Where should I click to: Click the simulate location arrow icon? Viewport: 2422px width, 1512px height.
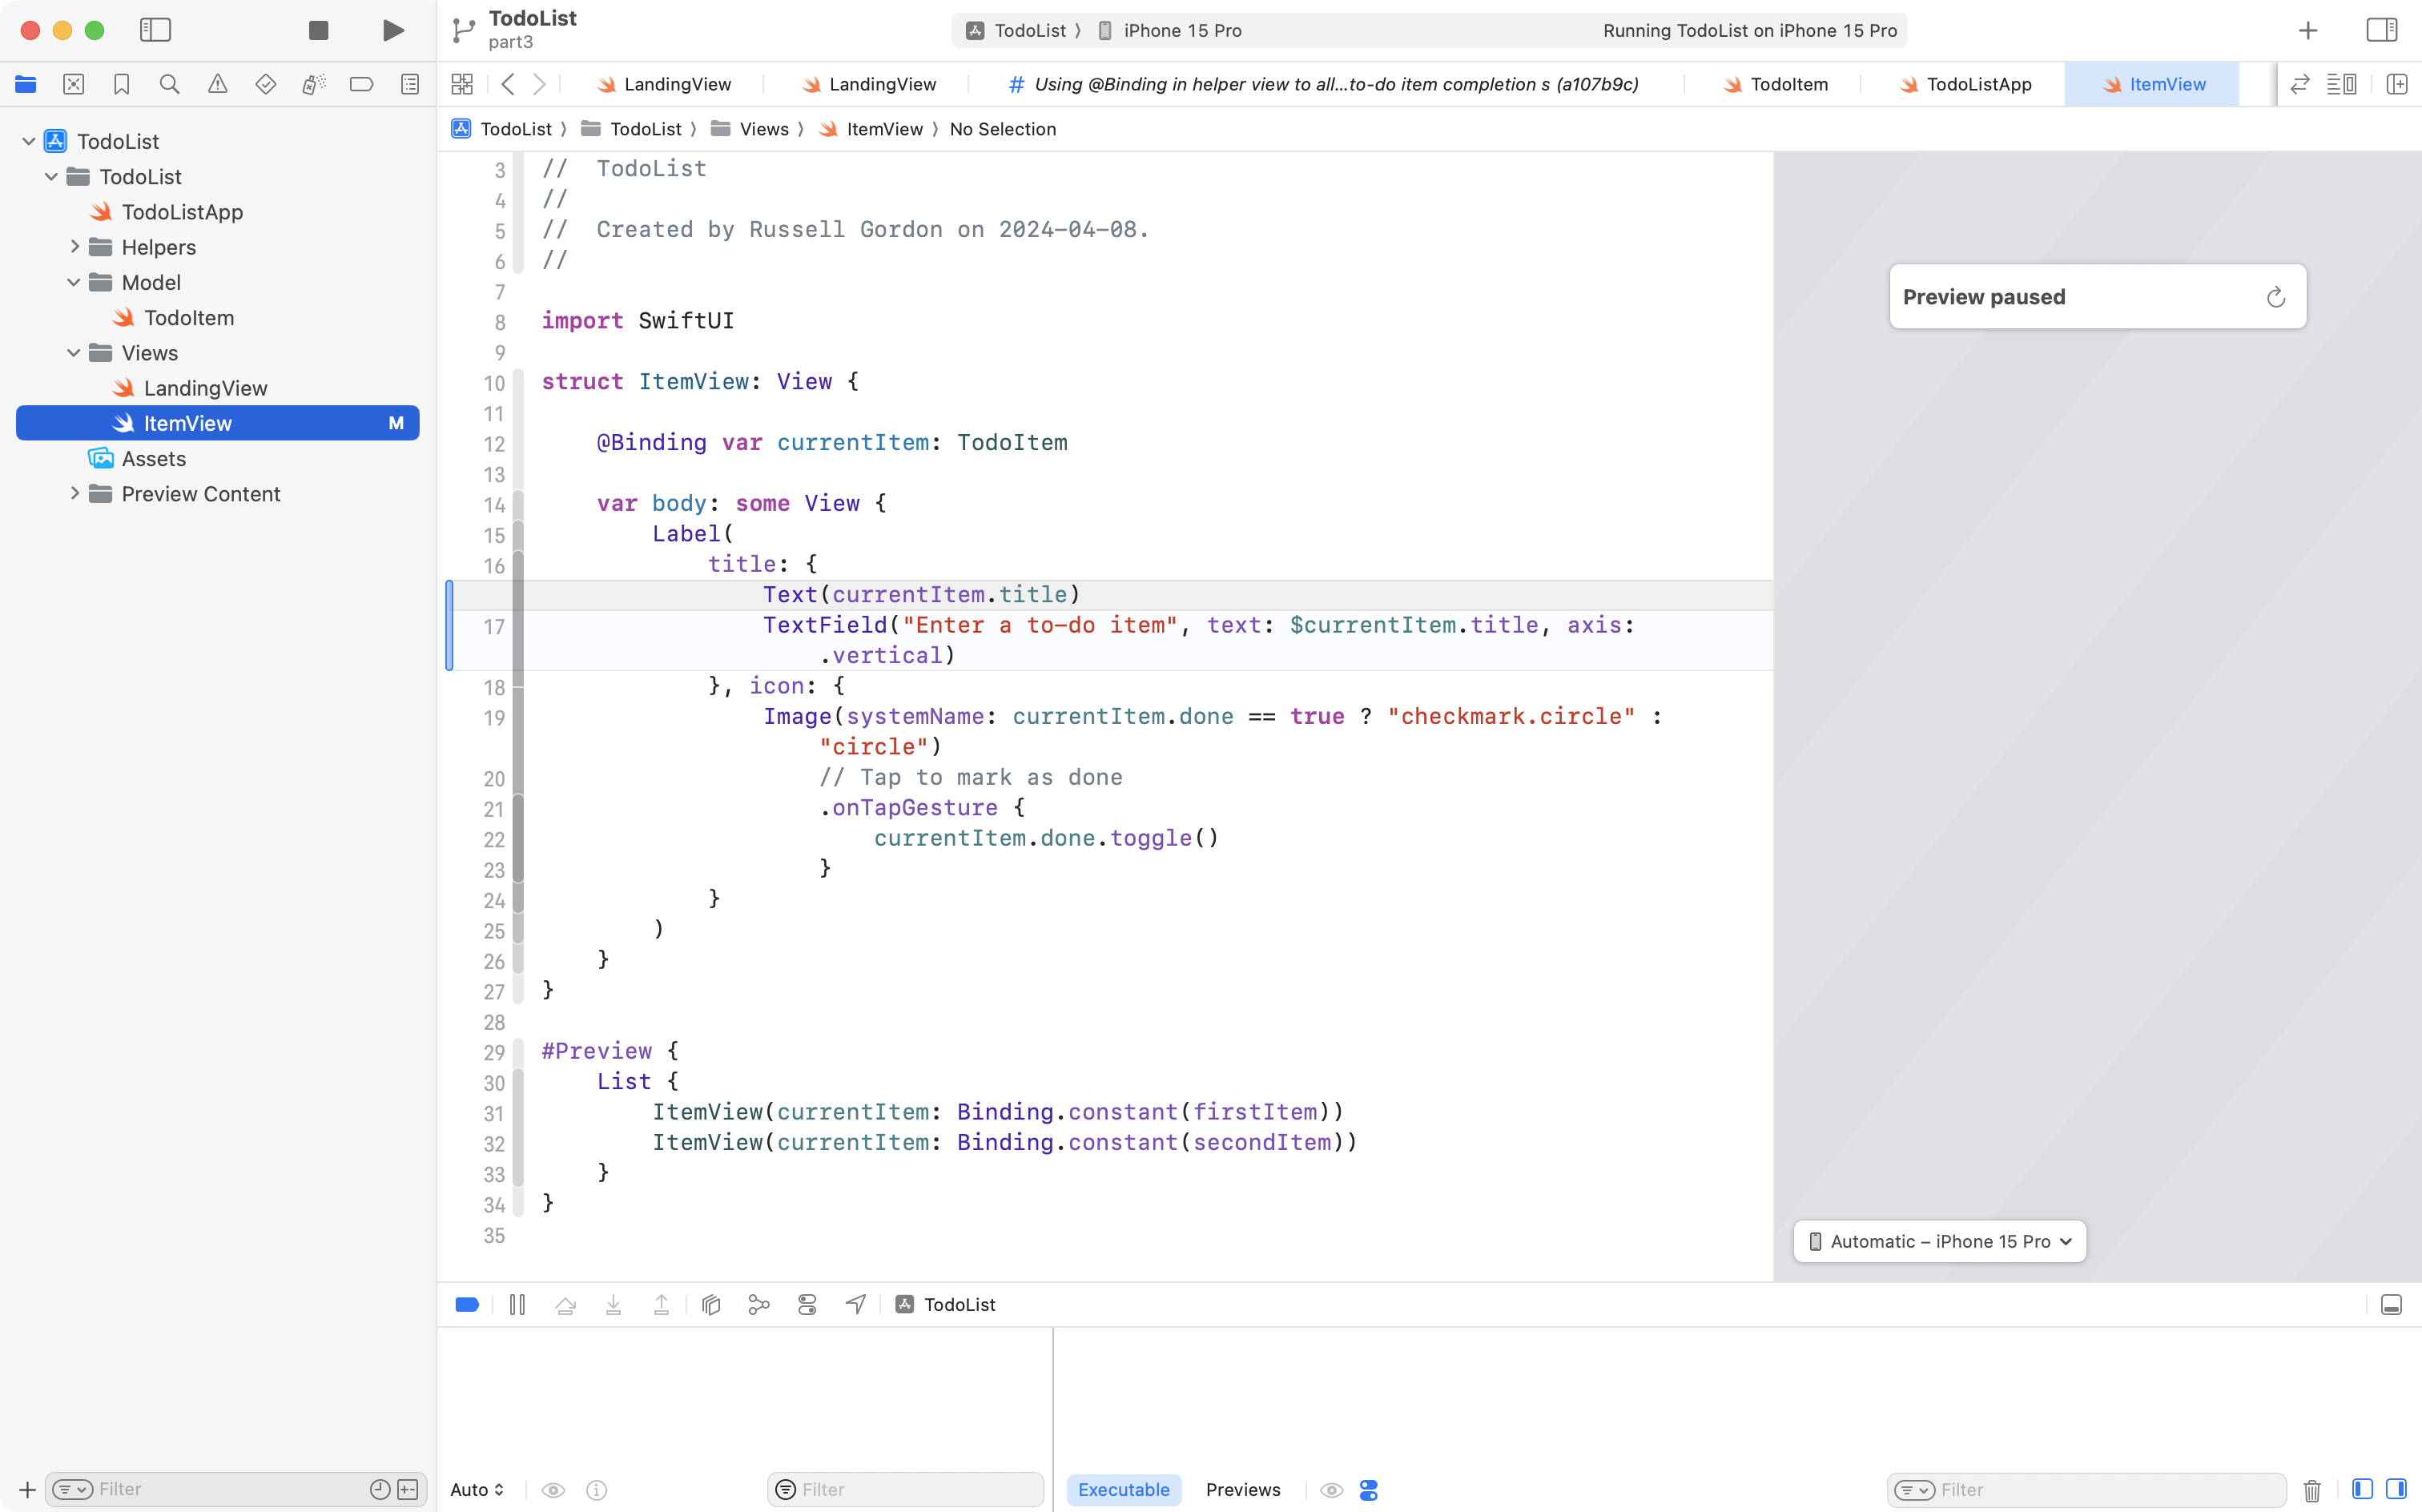point(854,1304)
